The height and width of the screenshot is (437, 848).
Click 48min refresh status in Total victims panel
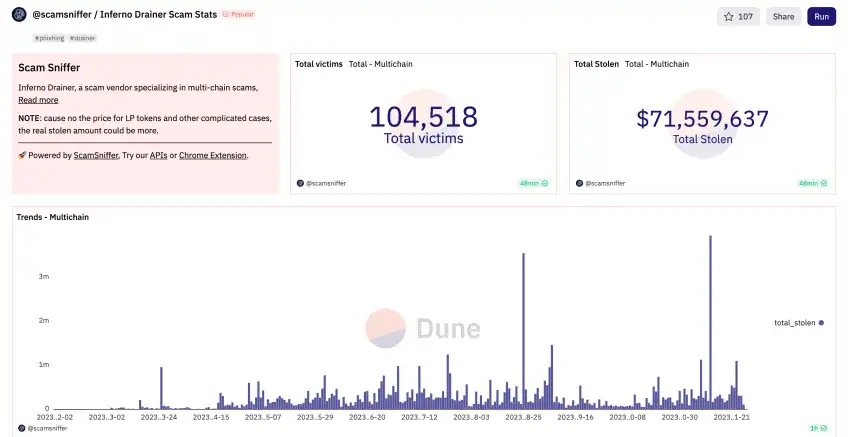tap(533, 183)
